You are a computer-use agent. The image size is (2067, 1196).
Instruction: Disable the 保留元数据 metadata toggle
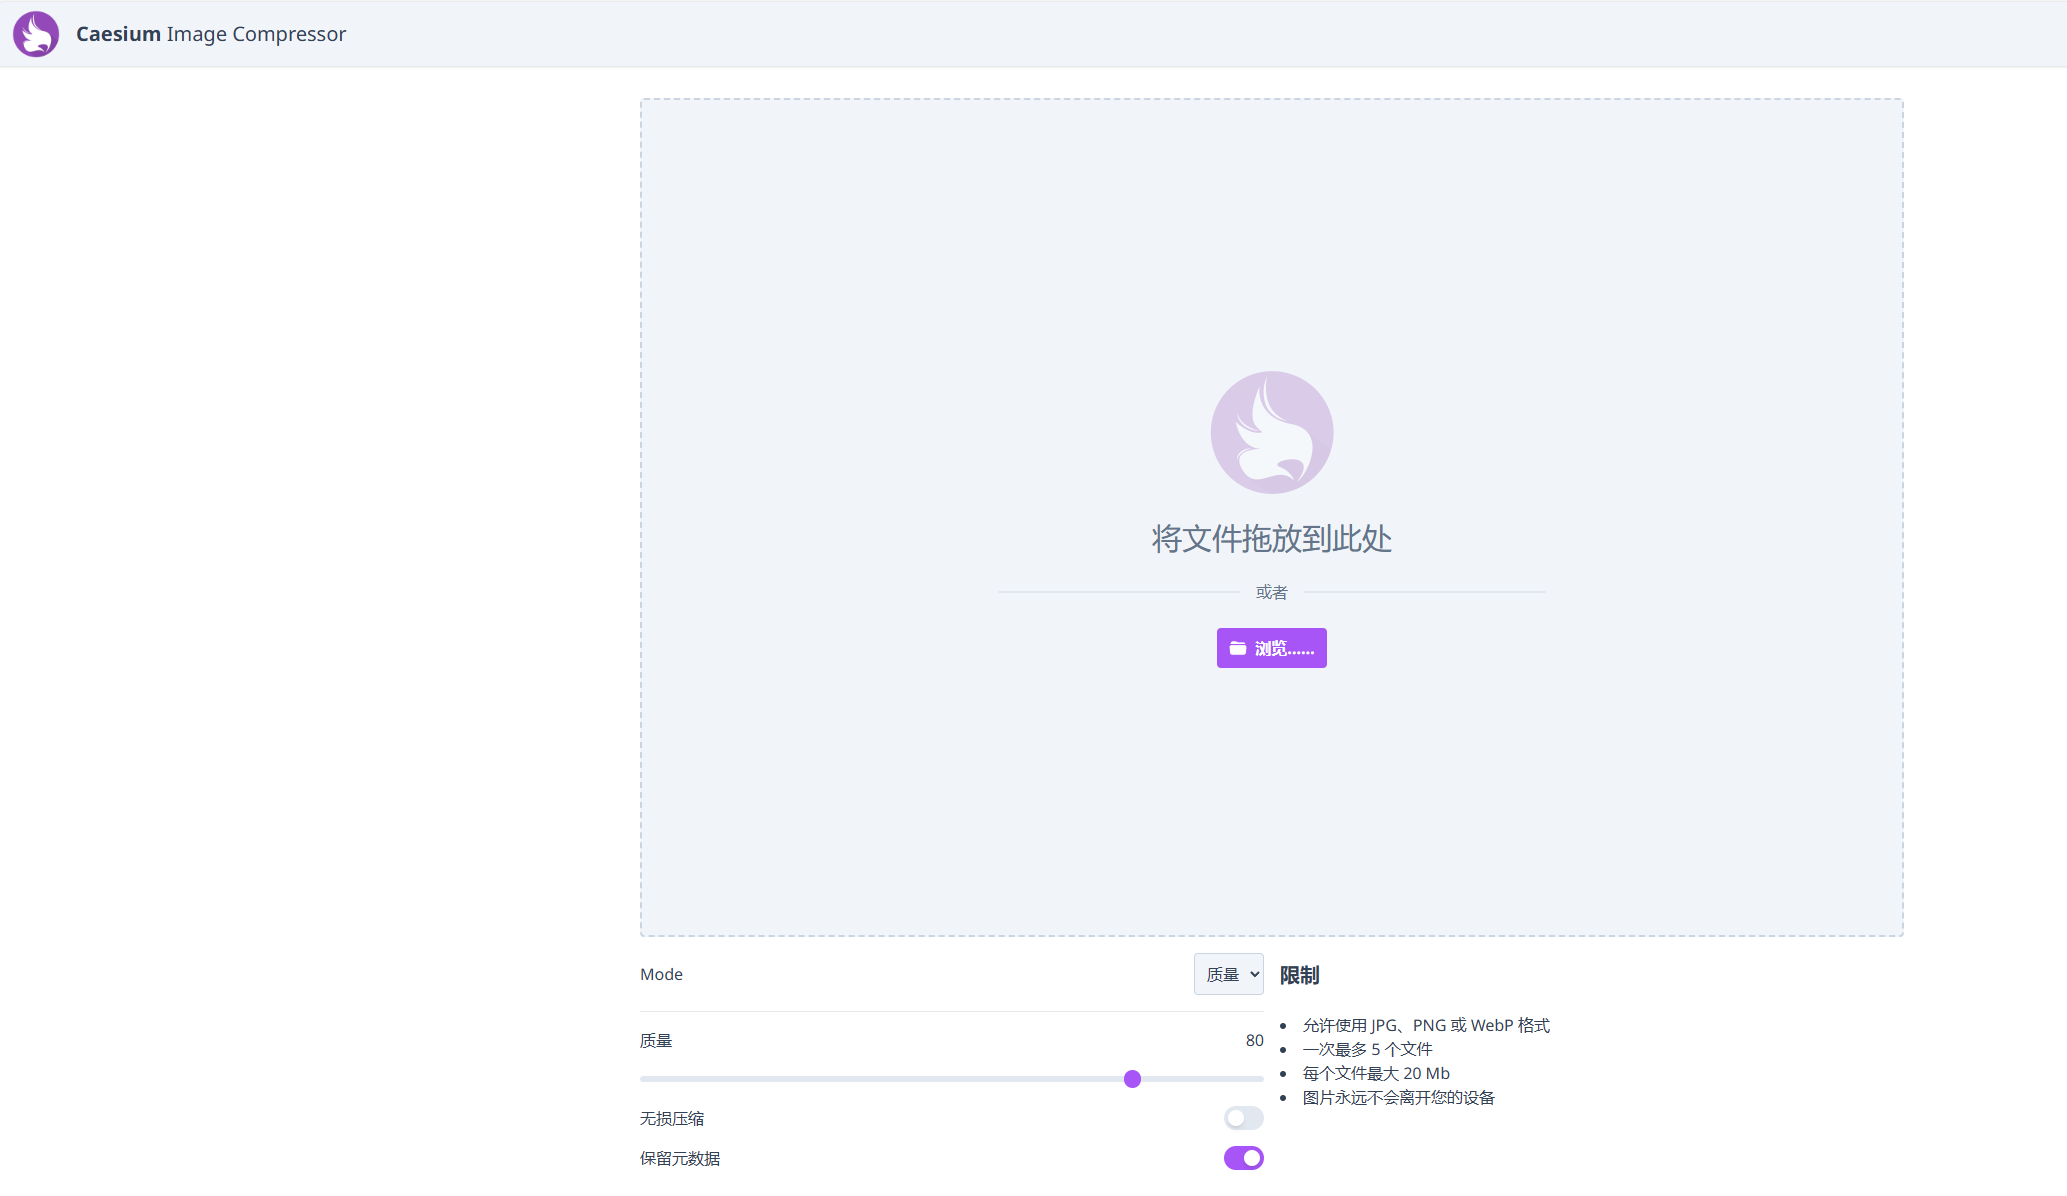tap(1243, 1158)
